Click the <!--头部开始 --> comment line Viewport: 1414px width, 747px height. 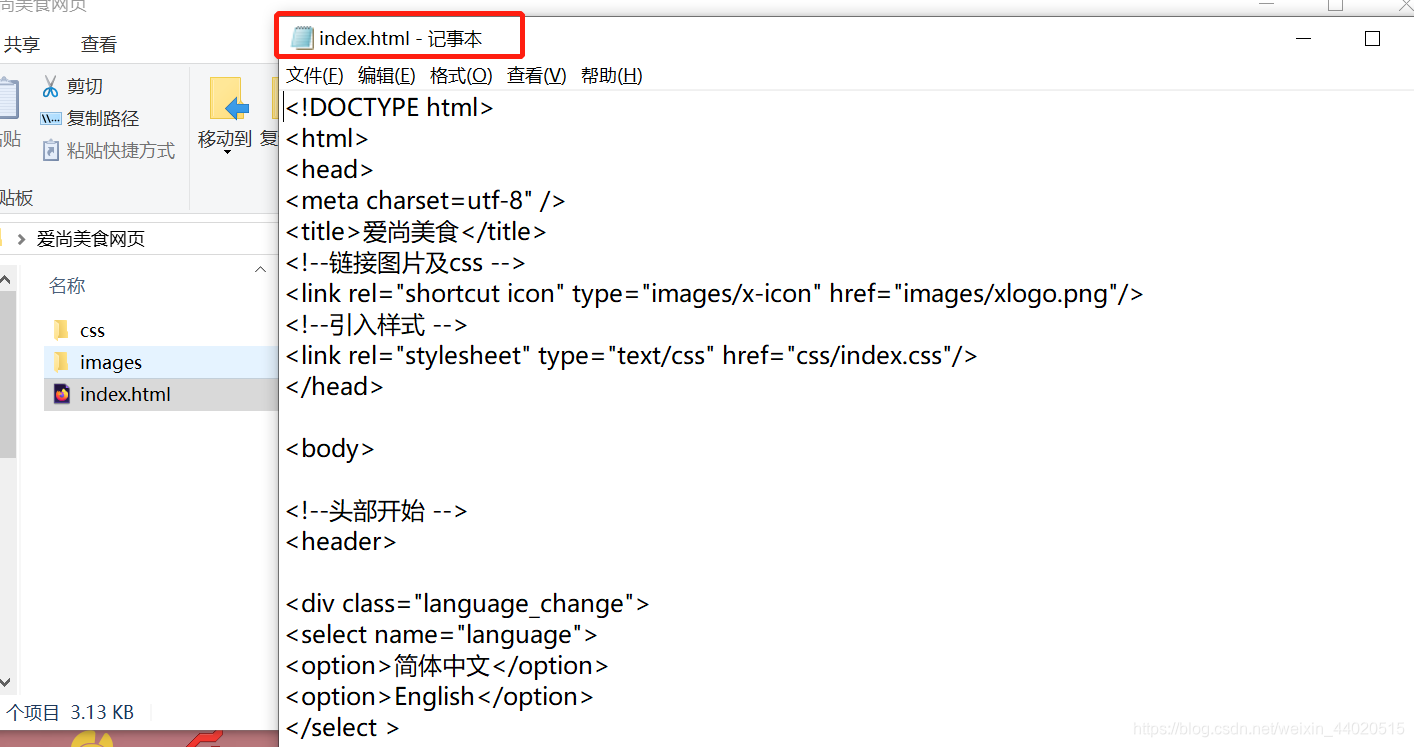click(376, 511)
